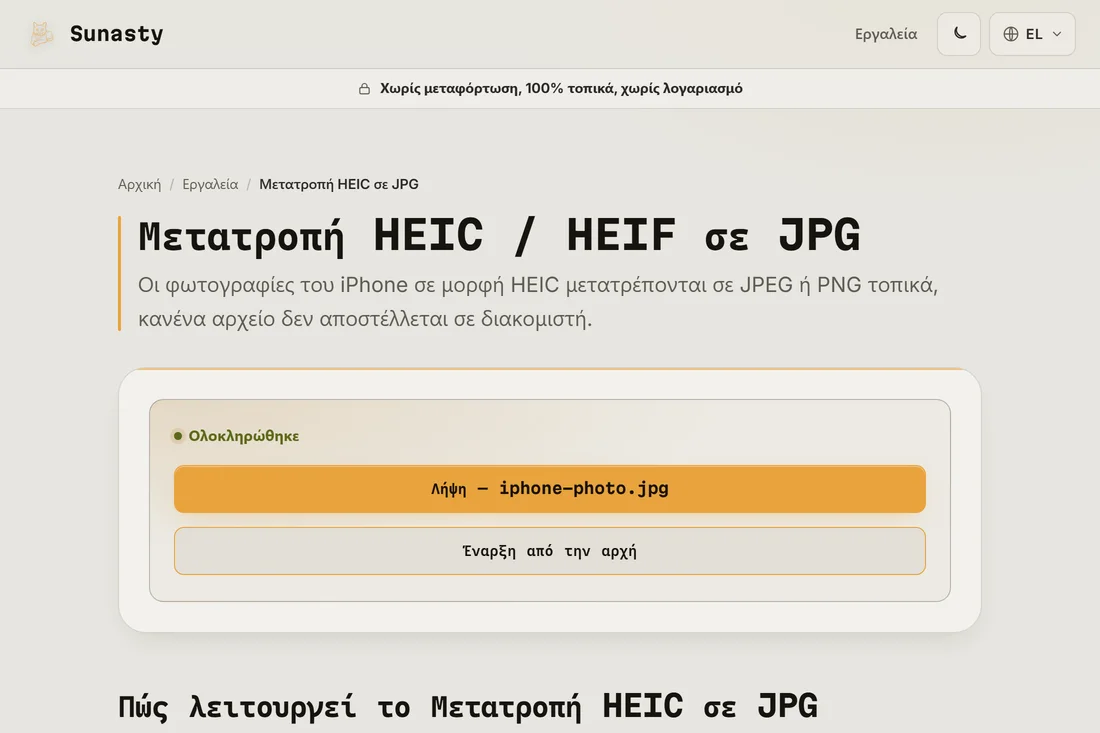Go to Αρχική in the breadcrumb

(x=139, y=184)
